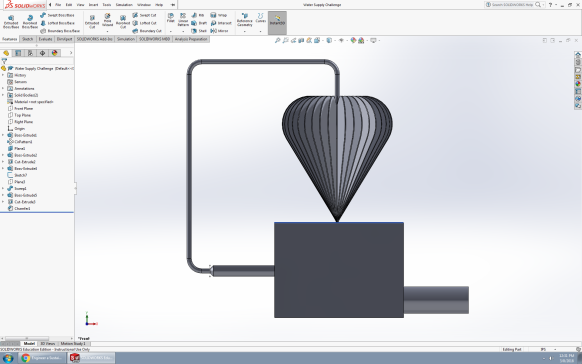
Task: Pick the Wrap tool
Action: [x=219, y=15]
